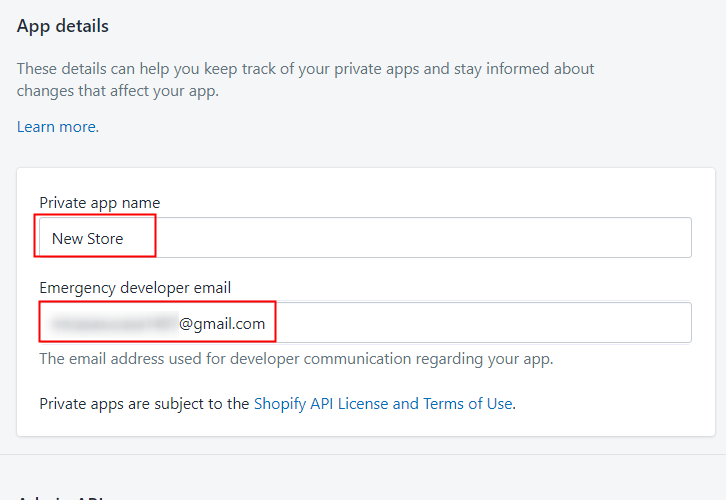Click the email helper text about developer communication
Viewport: 726px width, 500px height.
pyautogui.click(x=296, y=359)
